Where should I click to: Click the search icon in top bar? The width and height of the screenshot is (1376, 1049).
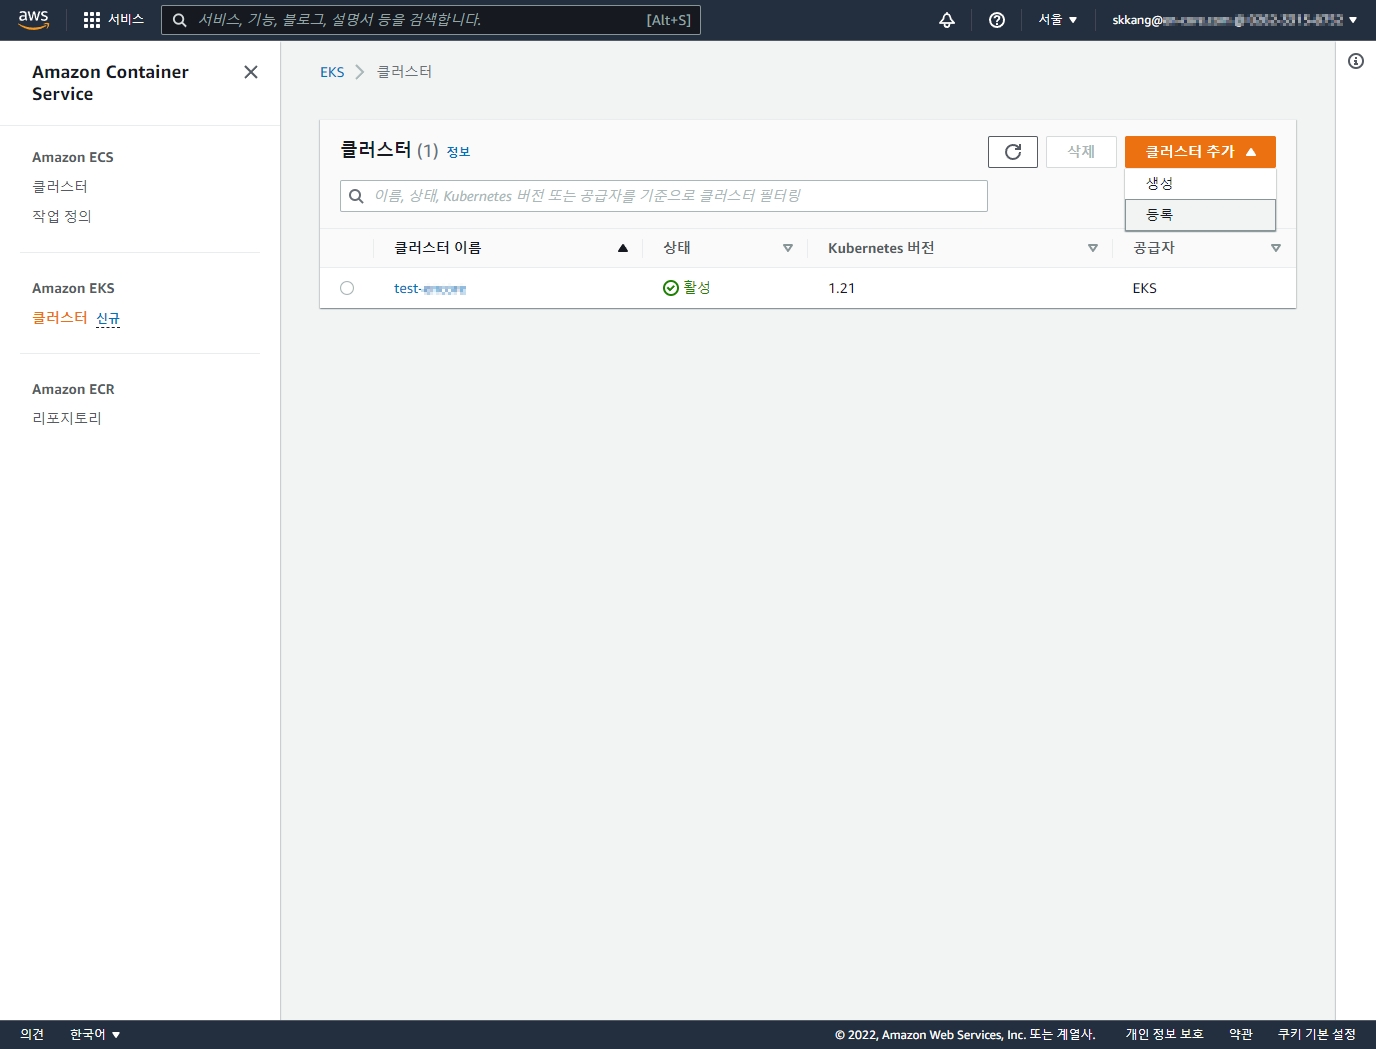point(180,20)
